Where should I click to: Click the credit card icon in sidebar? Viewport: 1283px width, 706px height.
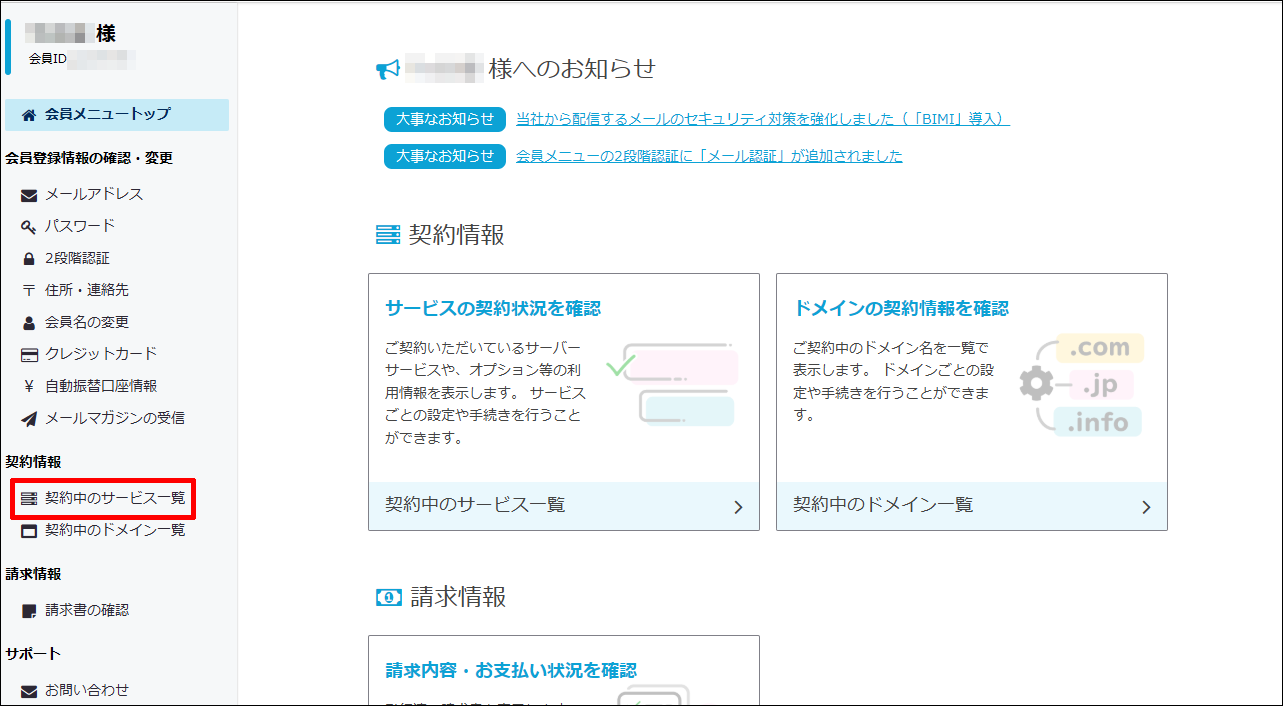tap(29, 354)
